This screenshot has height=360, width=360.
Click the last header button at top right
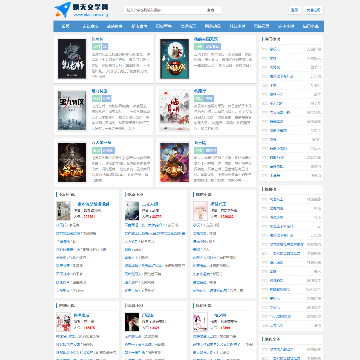coord(313,10)
